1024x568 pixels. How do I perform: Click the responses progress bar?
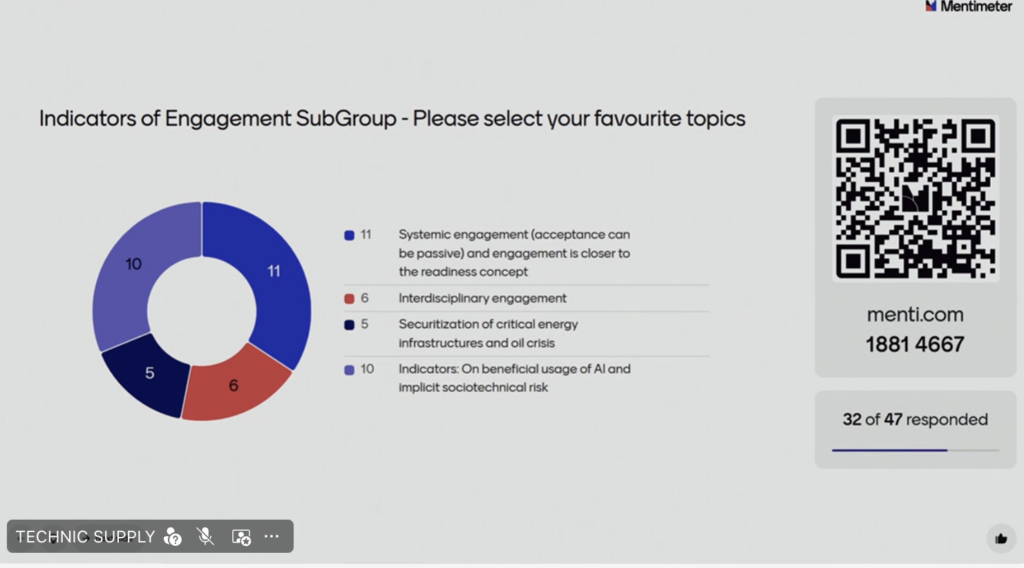915,450
